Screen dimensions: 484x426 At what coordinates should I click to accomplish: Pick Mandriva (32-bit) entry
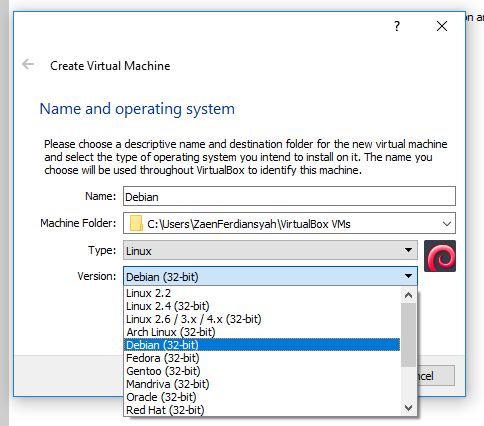pyautogui.click(x=262, y=384)
